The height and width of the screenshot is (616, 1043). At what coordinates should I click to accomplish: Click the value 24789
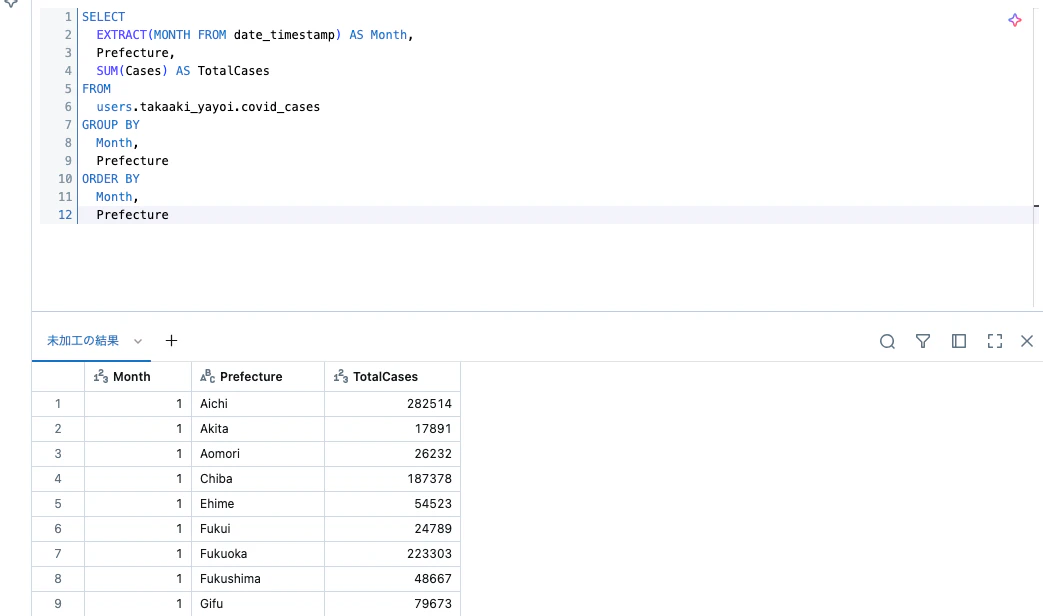pyautogui.click(x=433, y=529)
